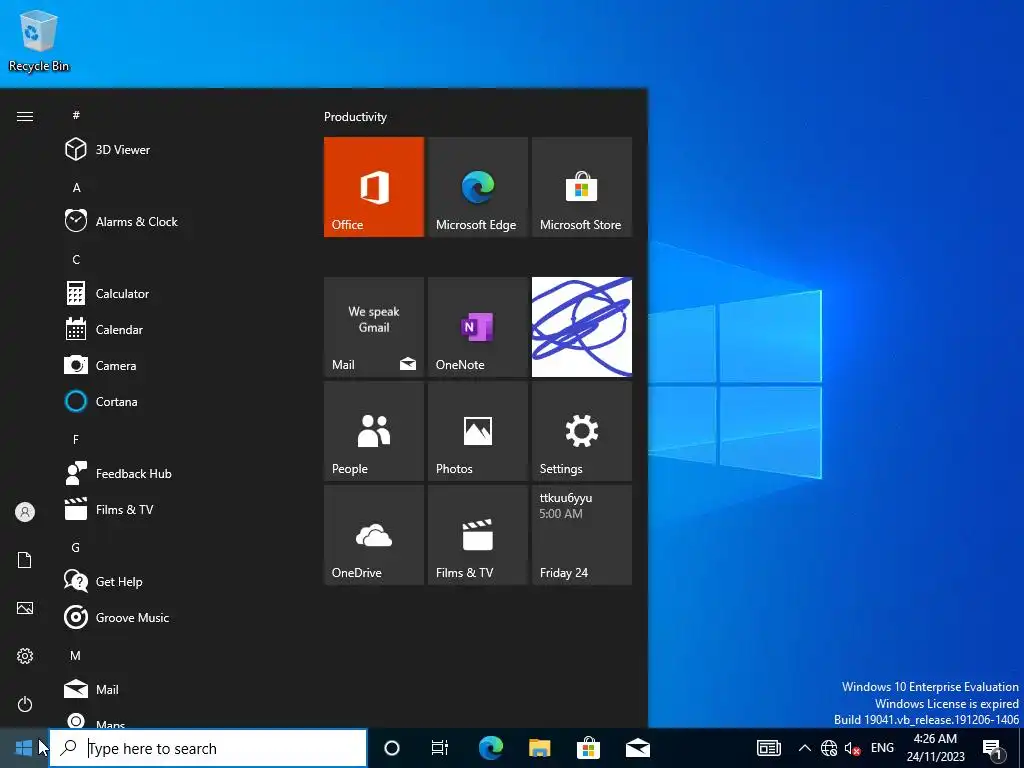Open the Films & TV tile

point(477,535)
